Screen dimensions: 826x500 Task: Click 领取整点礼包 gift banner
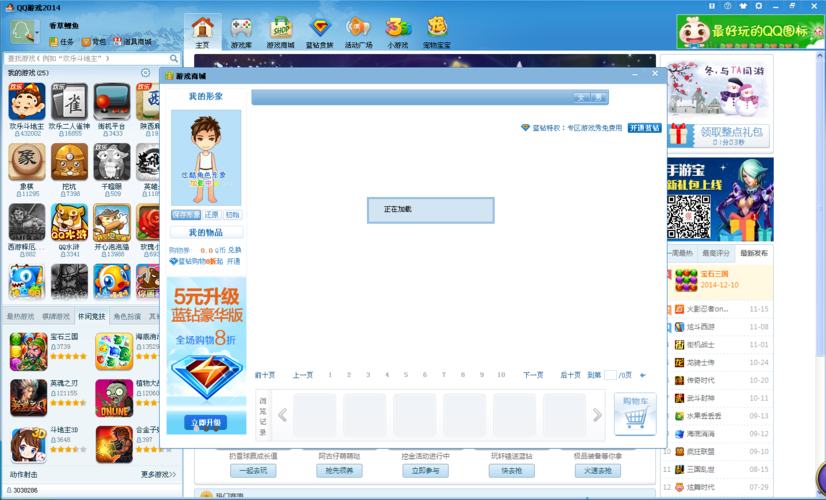[719, 135]
